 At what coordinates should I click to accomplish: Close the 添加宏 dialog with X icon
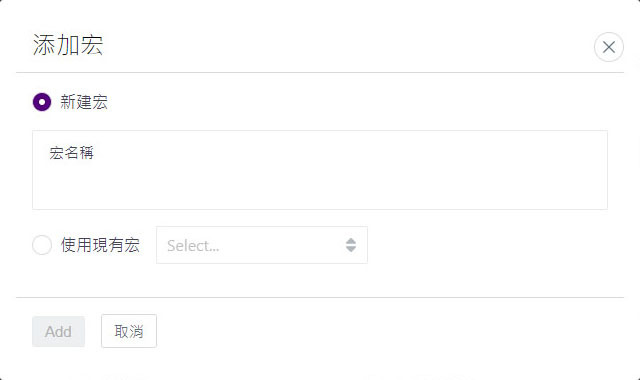coord(609,47)
